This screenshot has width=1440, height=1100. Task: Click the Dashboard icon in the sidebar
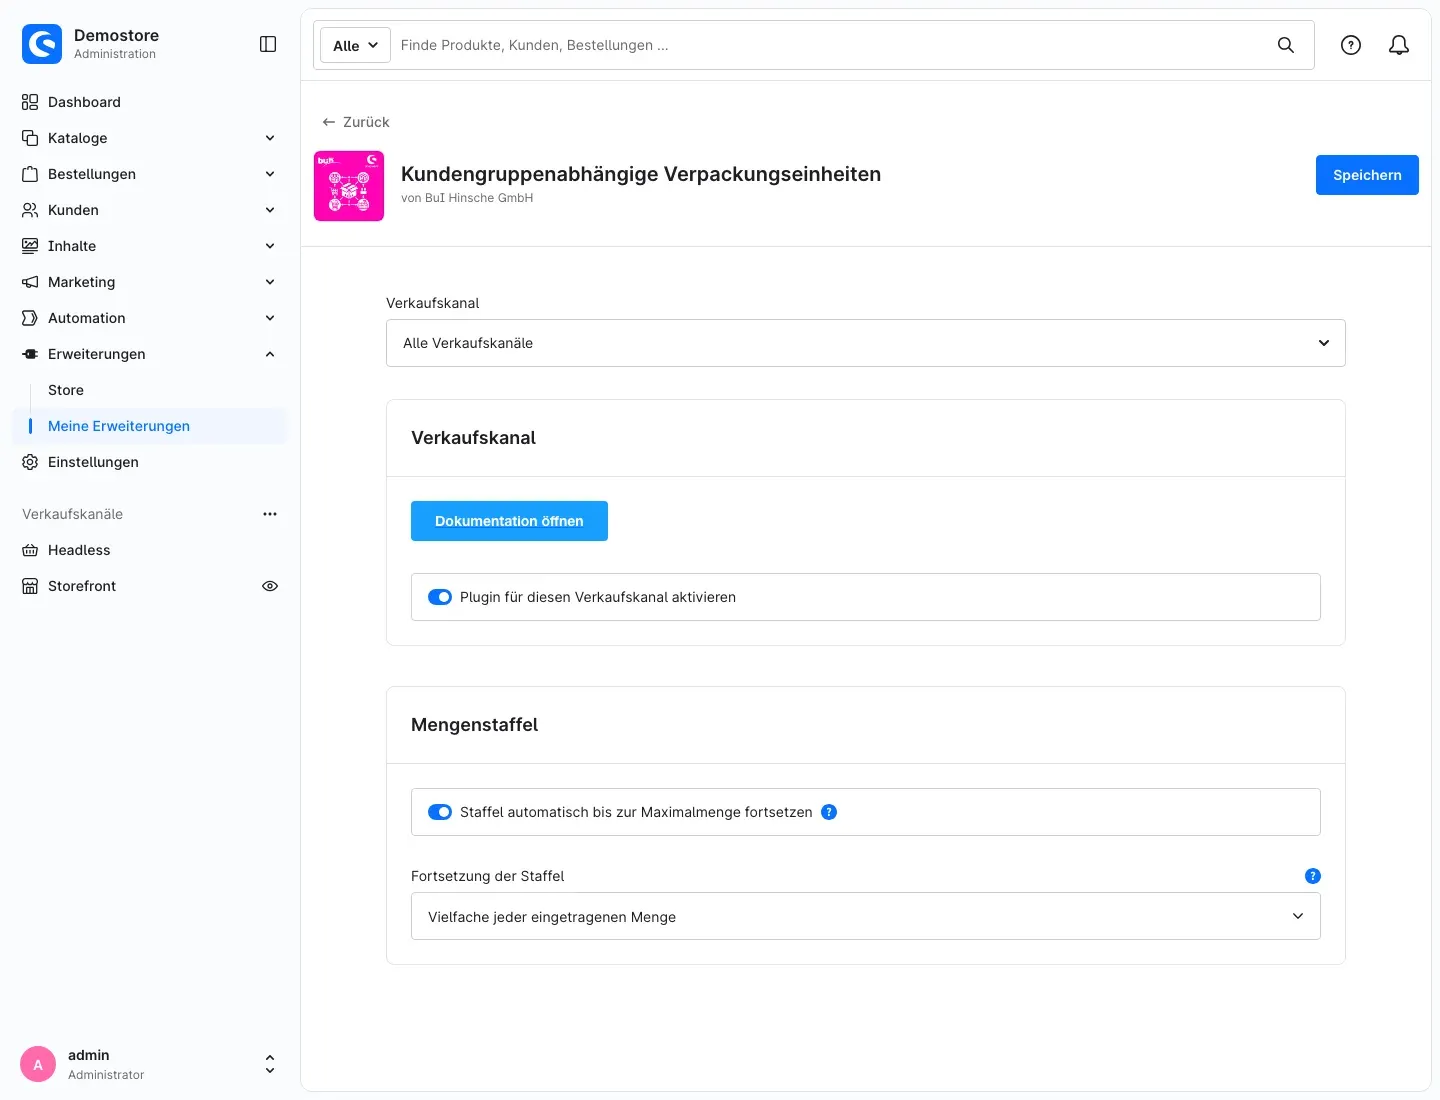click(x=30, y=102)
